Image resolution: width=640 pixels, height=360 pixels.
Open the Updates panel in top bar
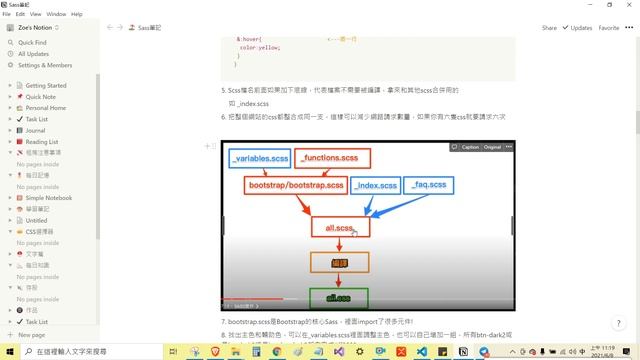coord(577,28)
